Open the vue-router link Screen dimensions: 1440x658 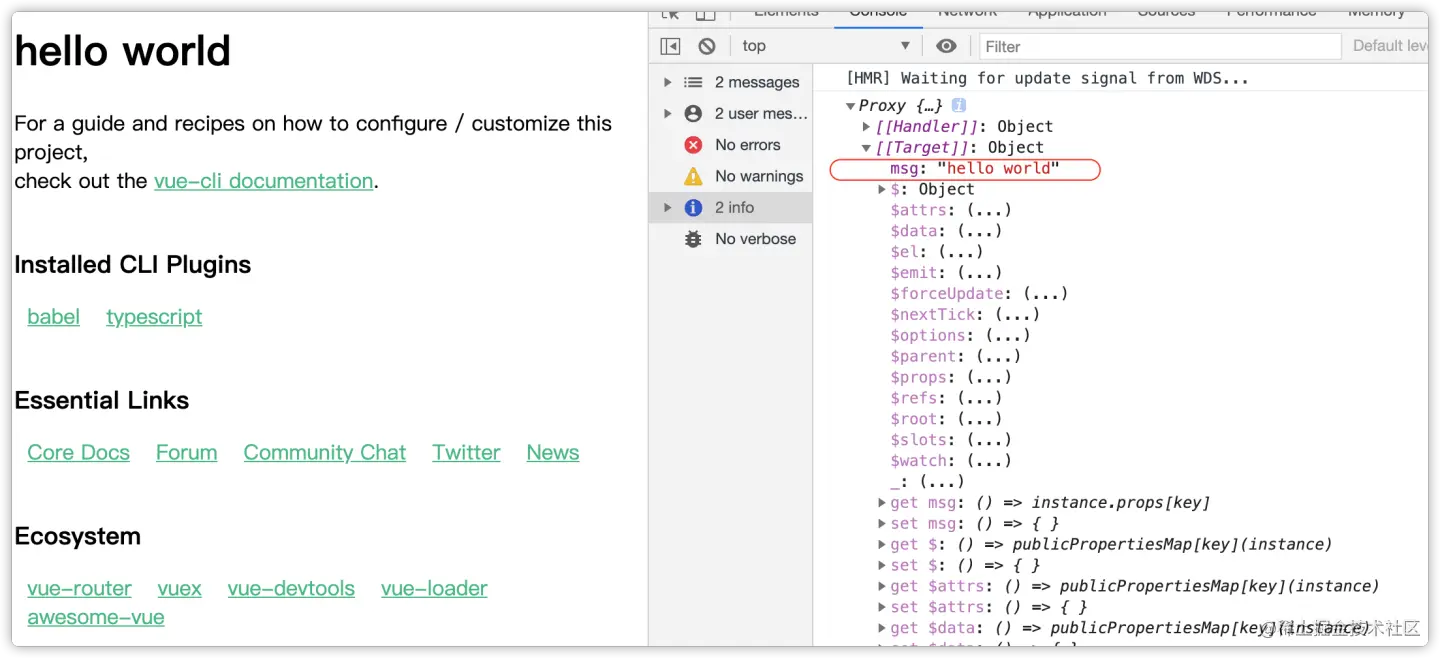click(x=80, y=589)
